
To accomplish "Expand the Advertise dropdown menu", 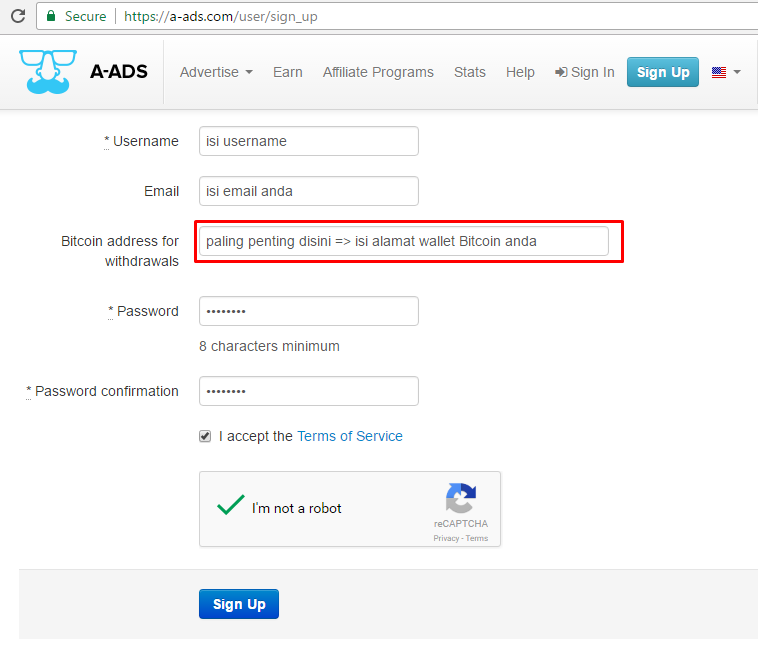I will [216, 72].
